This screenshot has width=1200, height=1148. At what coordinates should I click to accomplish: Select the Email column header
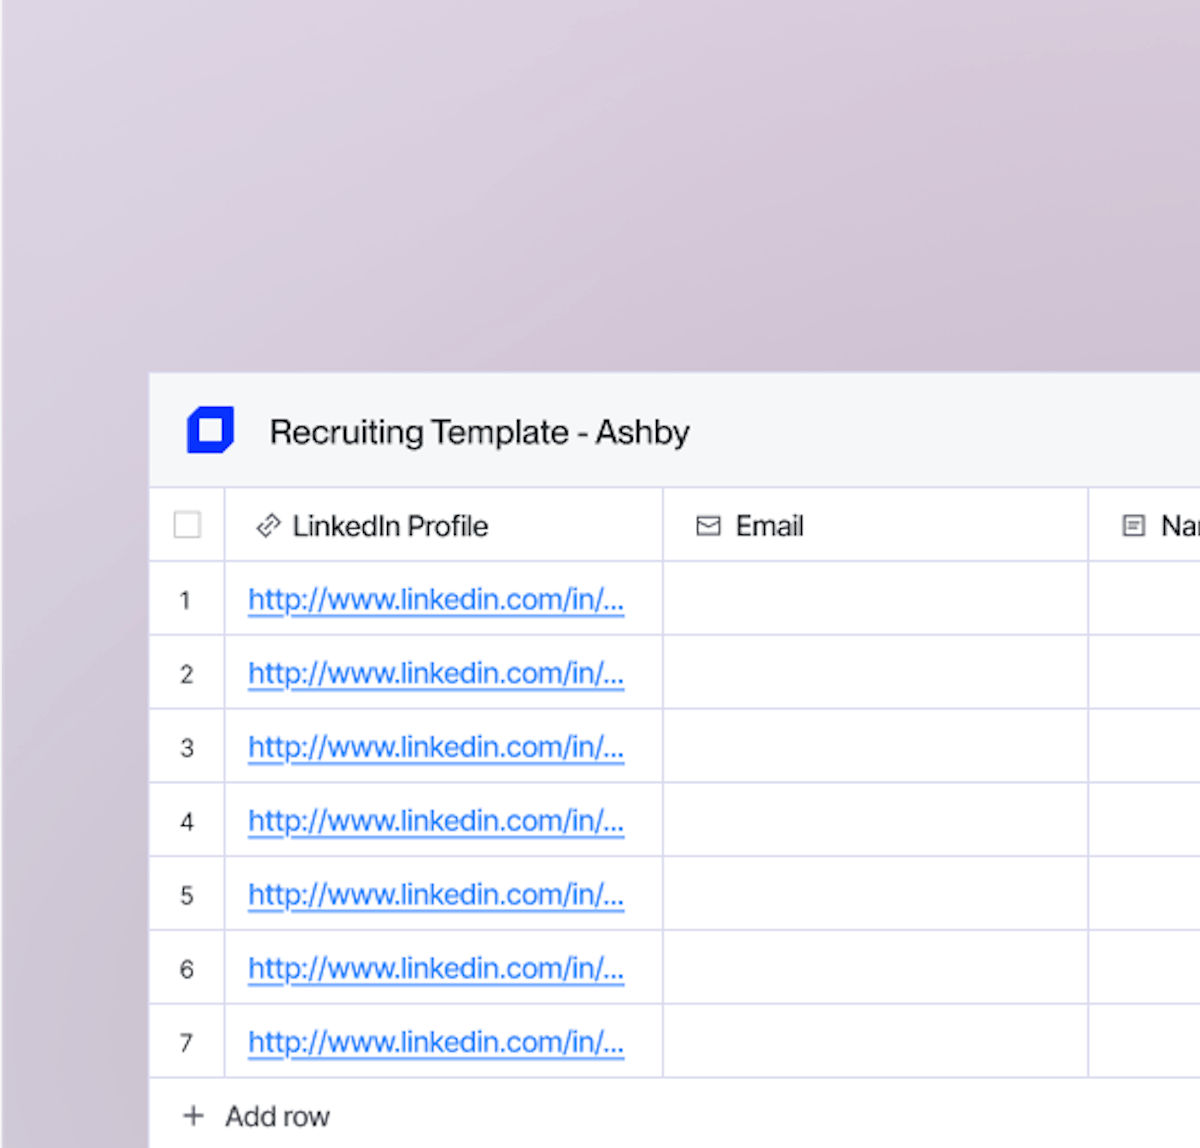pos(875,525)
